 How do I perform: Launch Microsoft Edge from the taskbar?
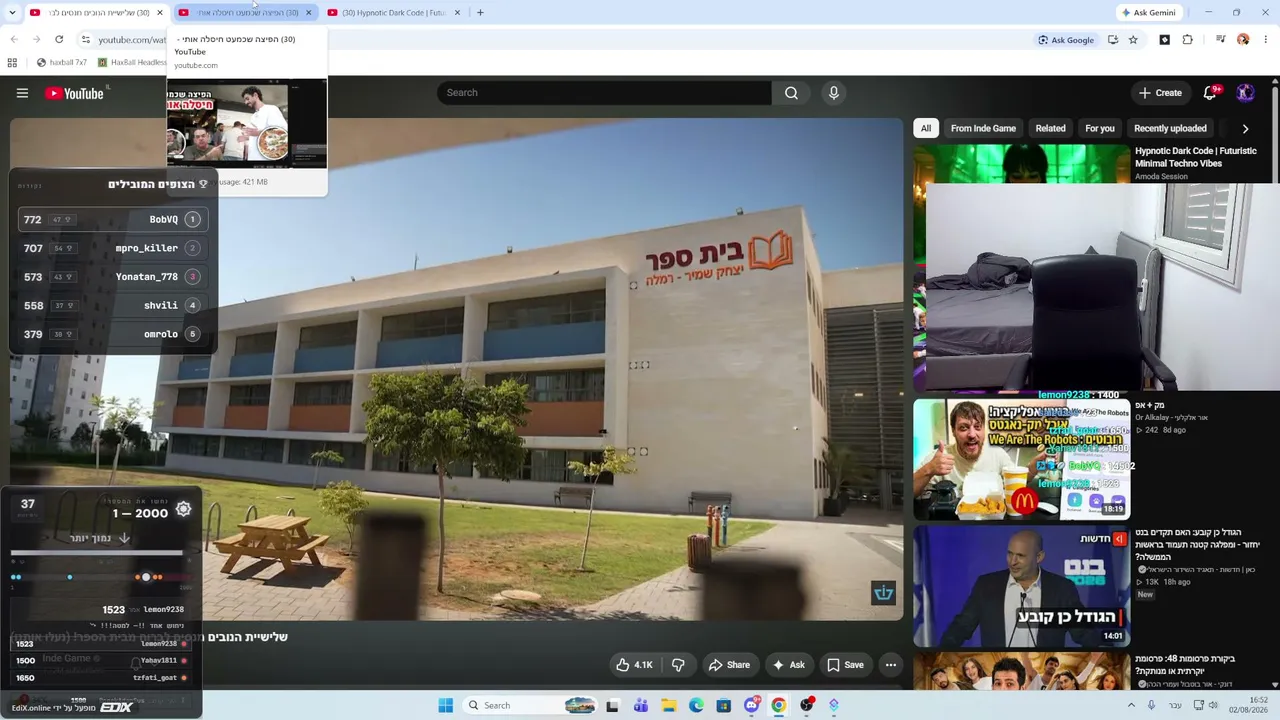(696, 706)
